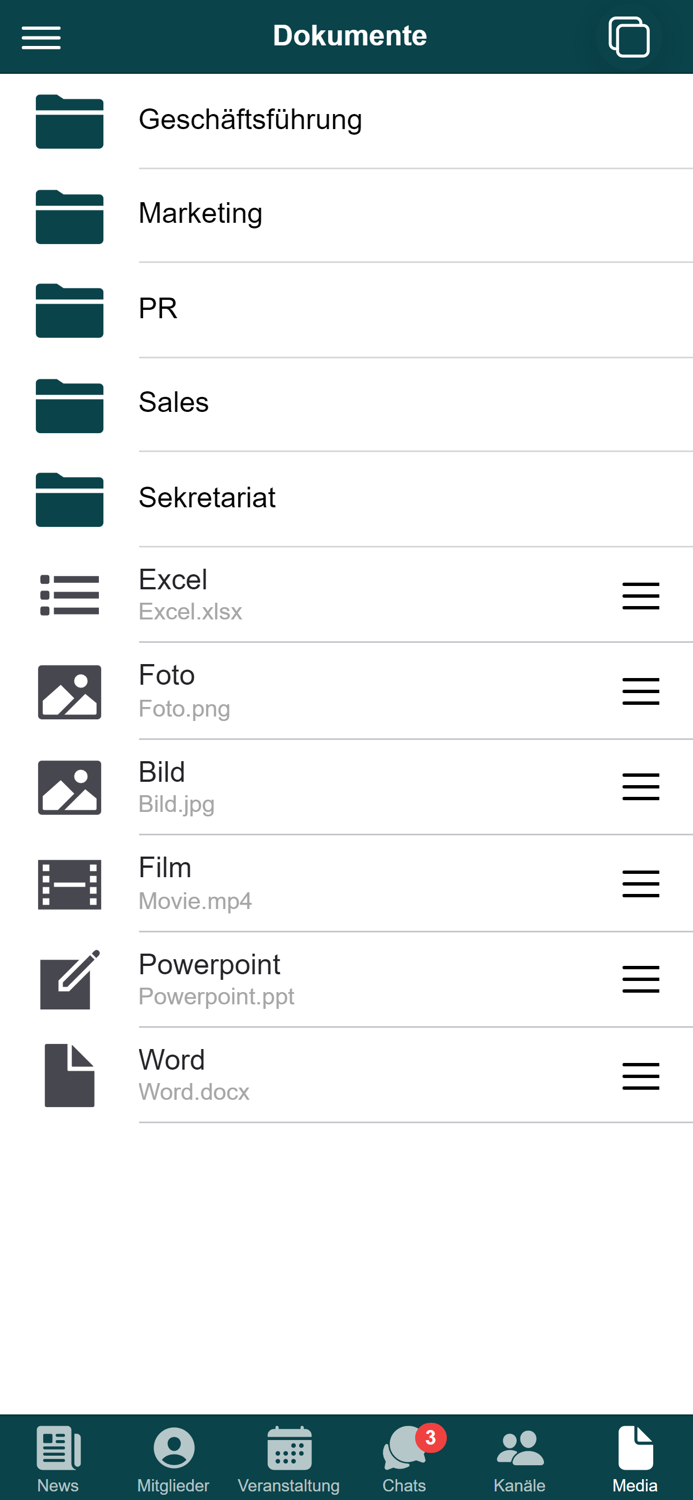693x1500 pixels.
Task: Click the film strip icon for Movie.mp4
Action: pos(69,883)
